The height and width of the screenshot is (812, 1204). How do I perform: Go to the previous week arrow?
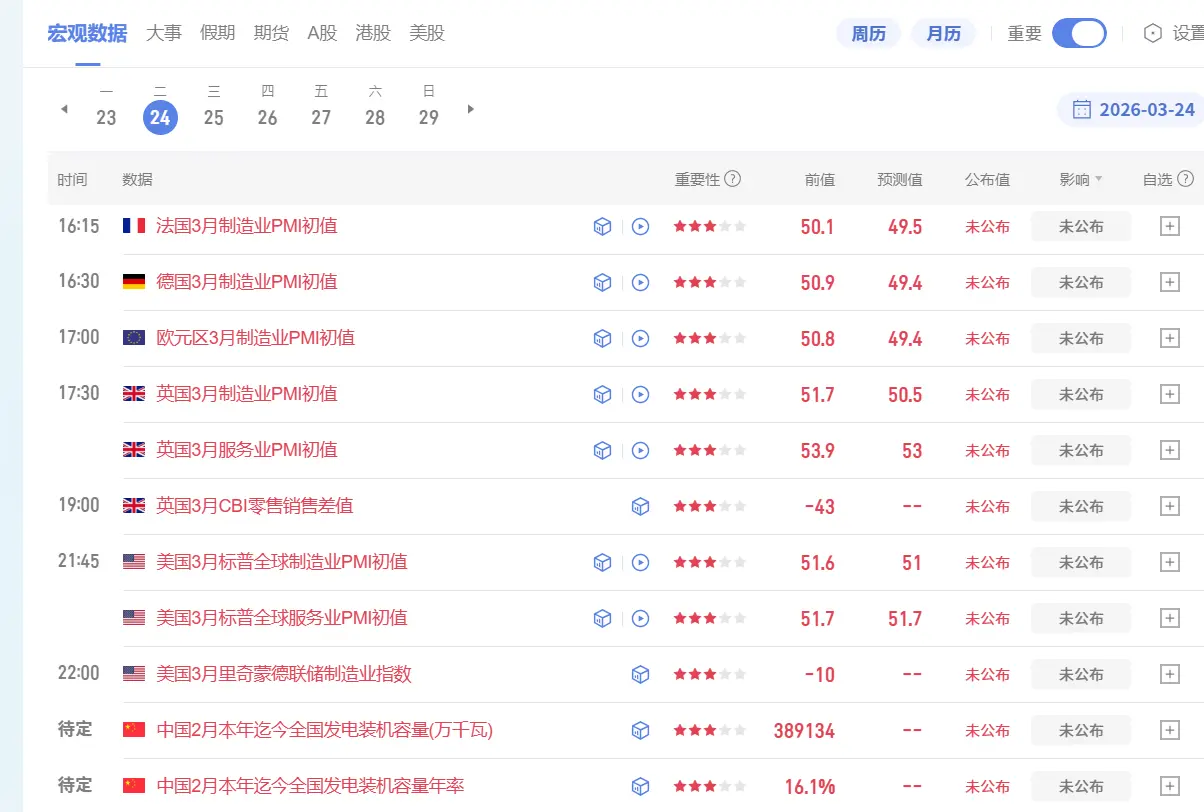point(65,109)
